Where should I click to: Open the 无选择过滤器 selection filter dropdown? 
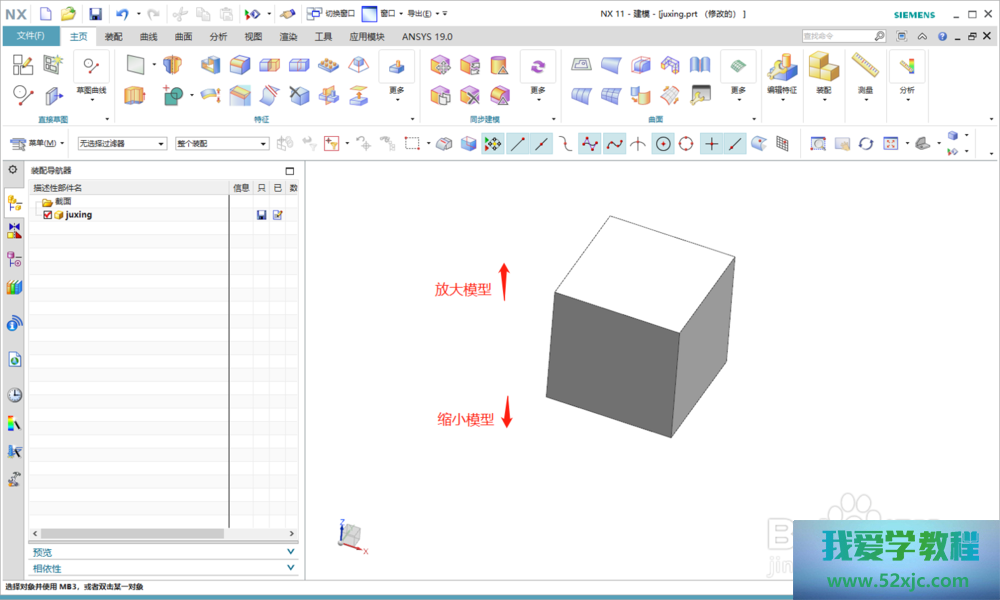pyautogui.click(x=122, y=144)
